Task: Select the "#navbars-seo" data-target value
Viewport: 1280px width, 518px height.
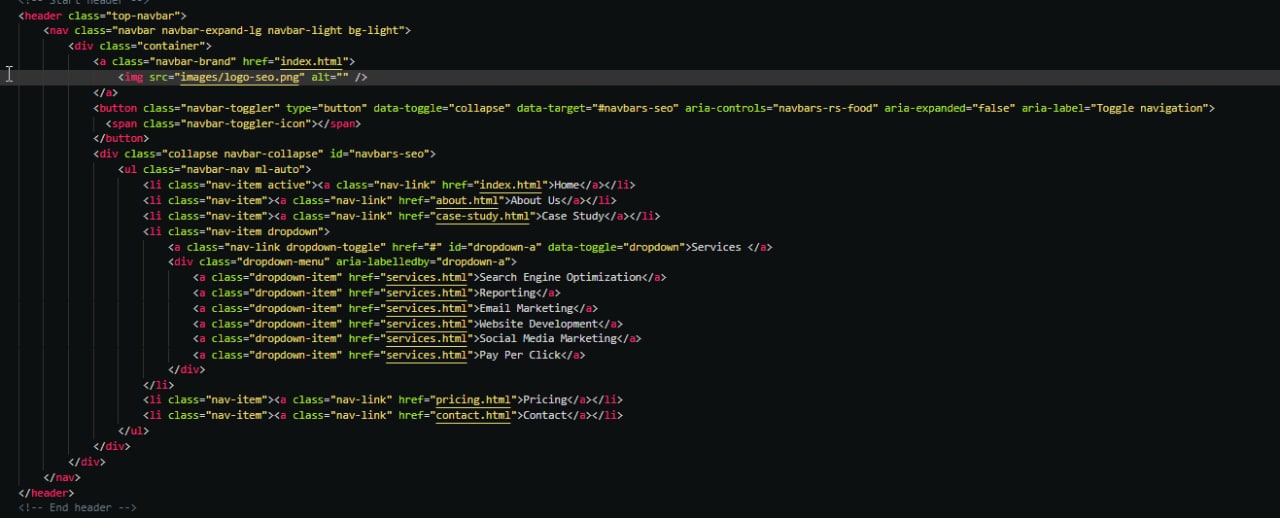Action: (x=635, y=108)
